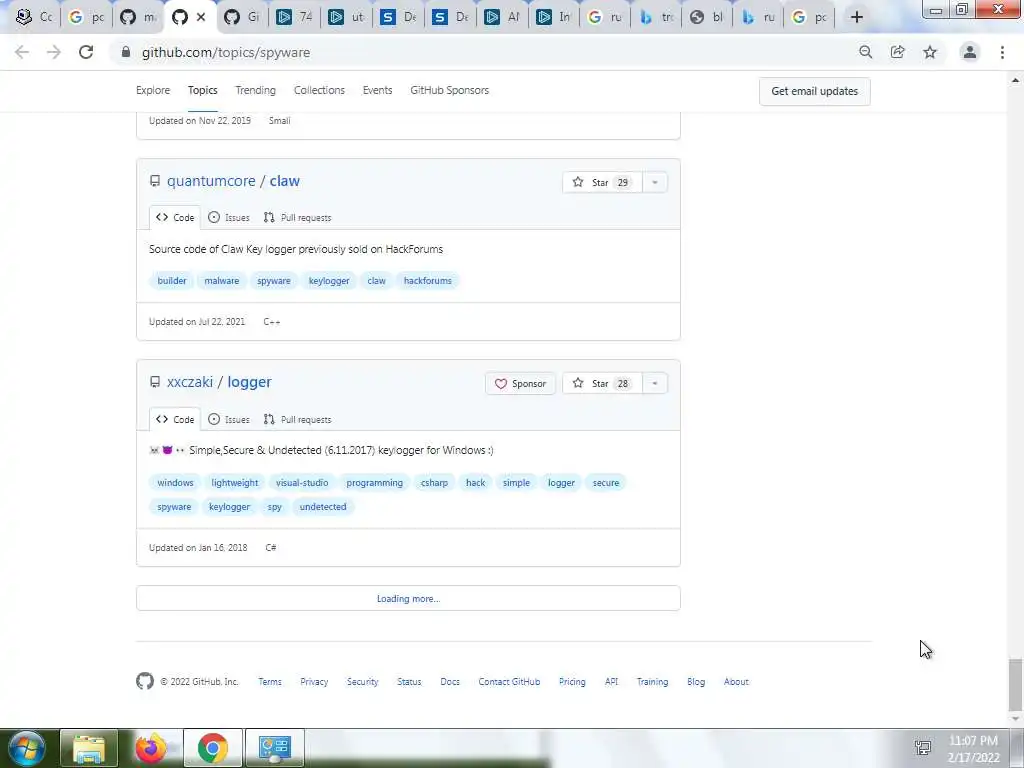The width and height of the screenshot is (1024, 768).
Task: Open Trending in GitHub nav
Action: 255,90
